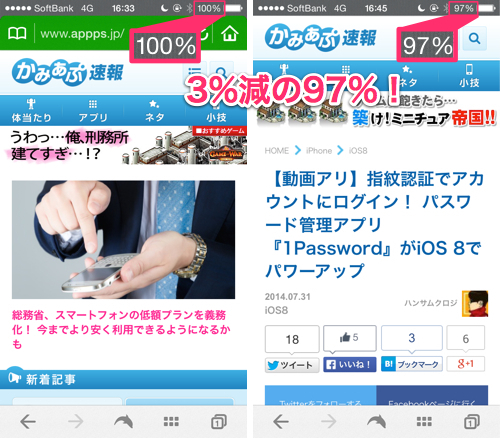Select the 体当たり tab on left screen
The width and height of the screenshot is (500, 438).
tap(31, 111)
